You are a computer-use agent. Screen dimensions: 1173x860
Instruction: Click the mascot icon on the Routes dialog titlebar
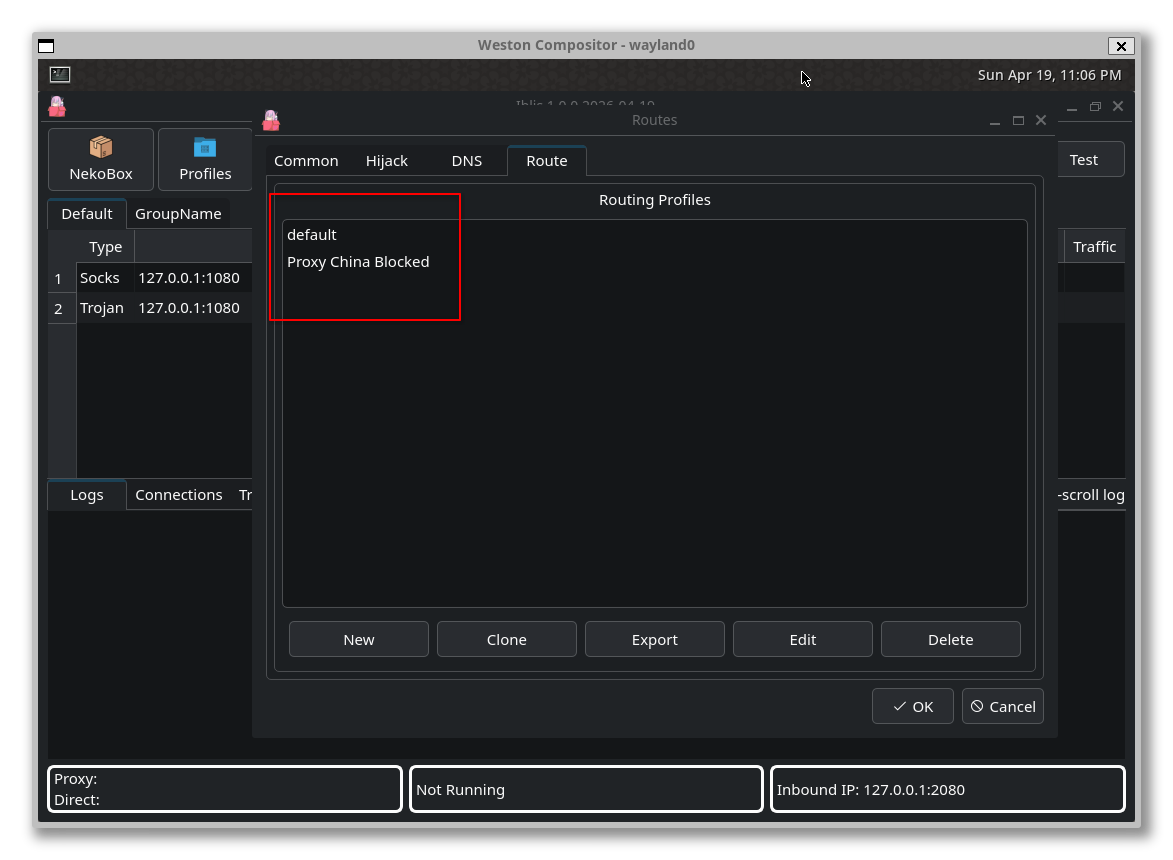coord(270,119)
